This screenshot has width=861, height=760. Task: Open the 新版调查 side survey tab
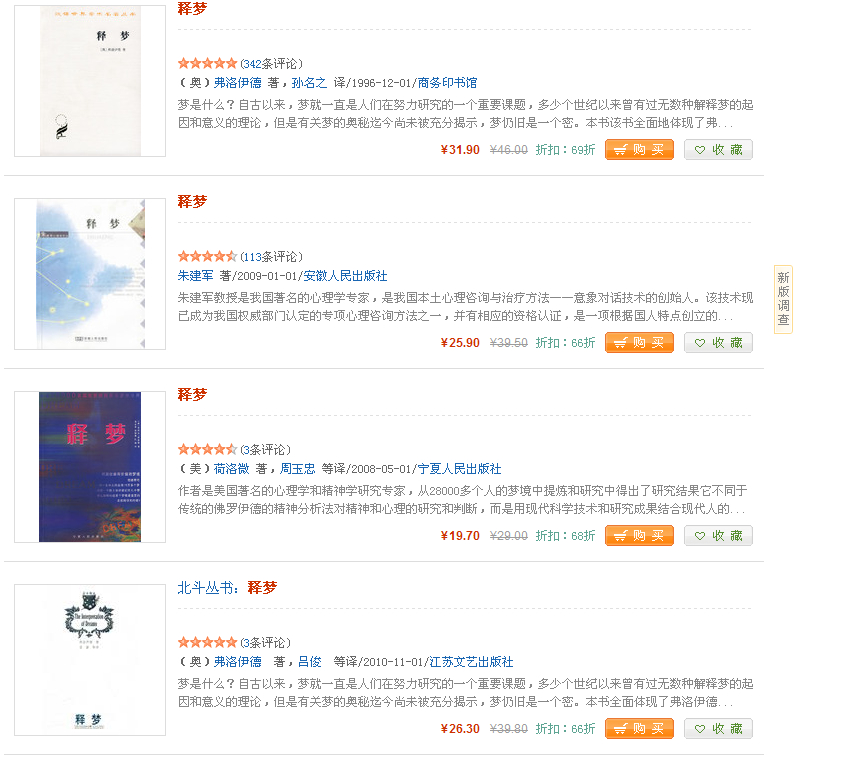[x=783, y=299]
